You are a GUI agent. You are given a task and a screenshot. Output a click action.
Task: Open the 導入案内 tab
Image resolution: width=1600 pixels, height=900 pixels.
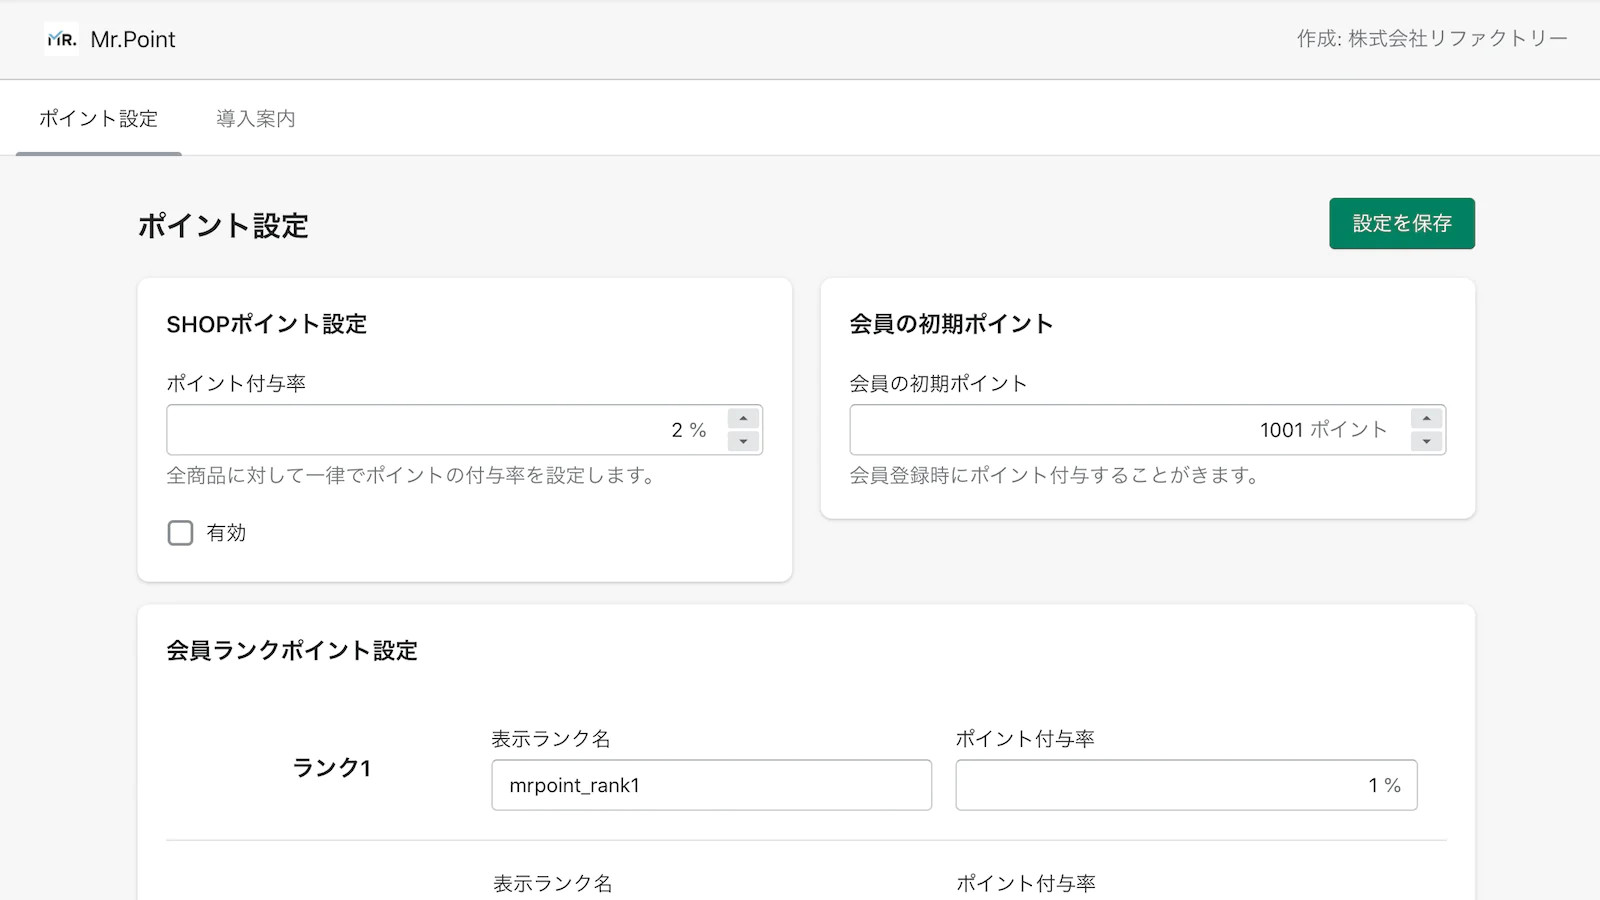coord(256,119)
